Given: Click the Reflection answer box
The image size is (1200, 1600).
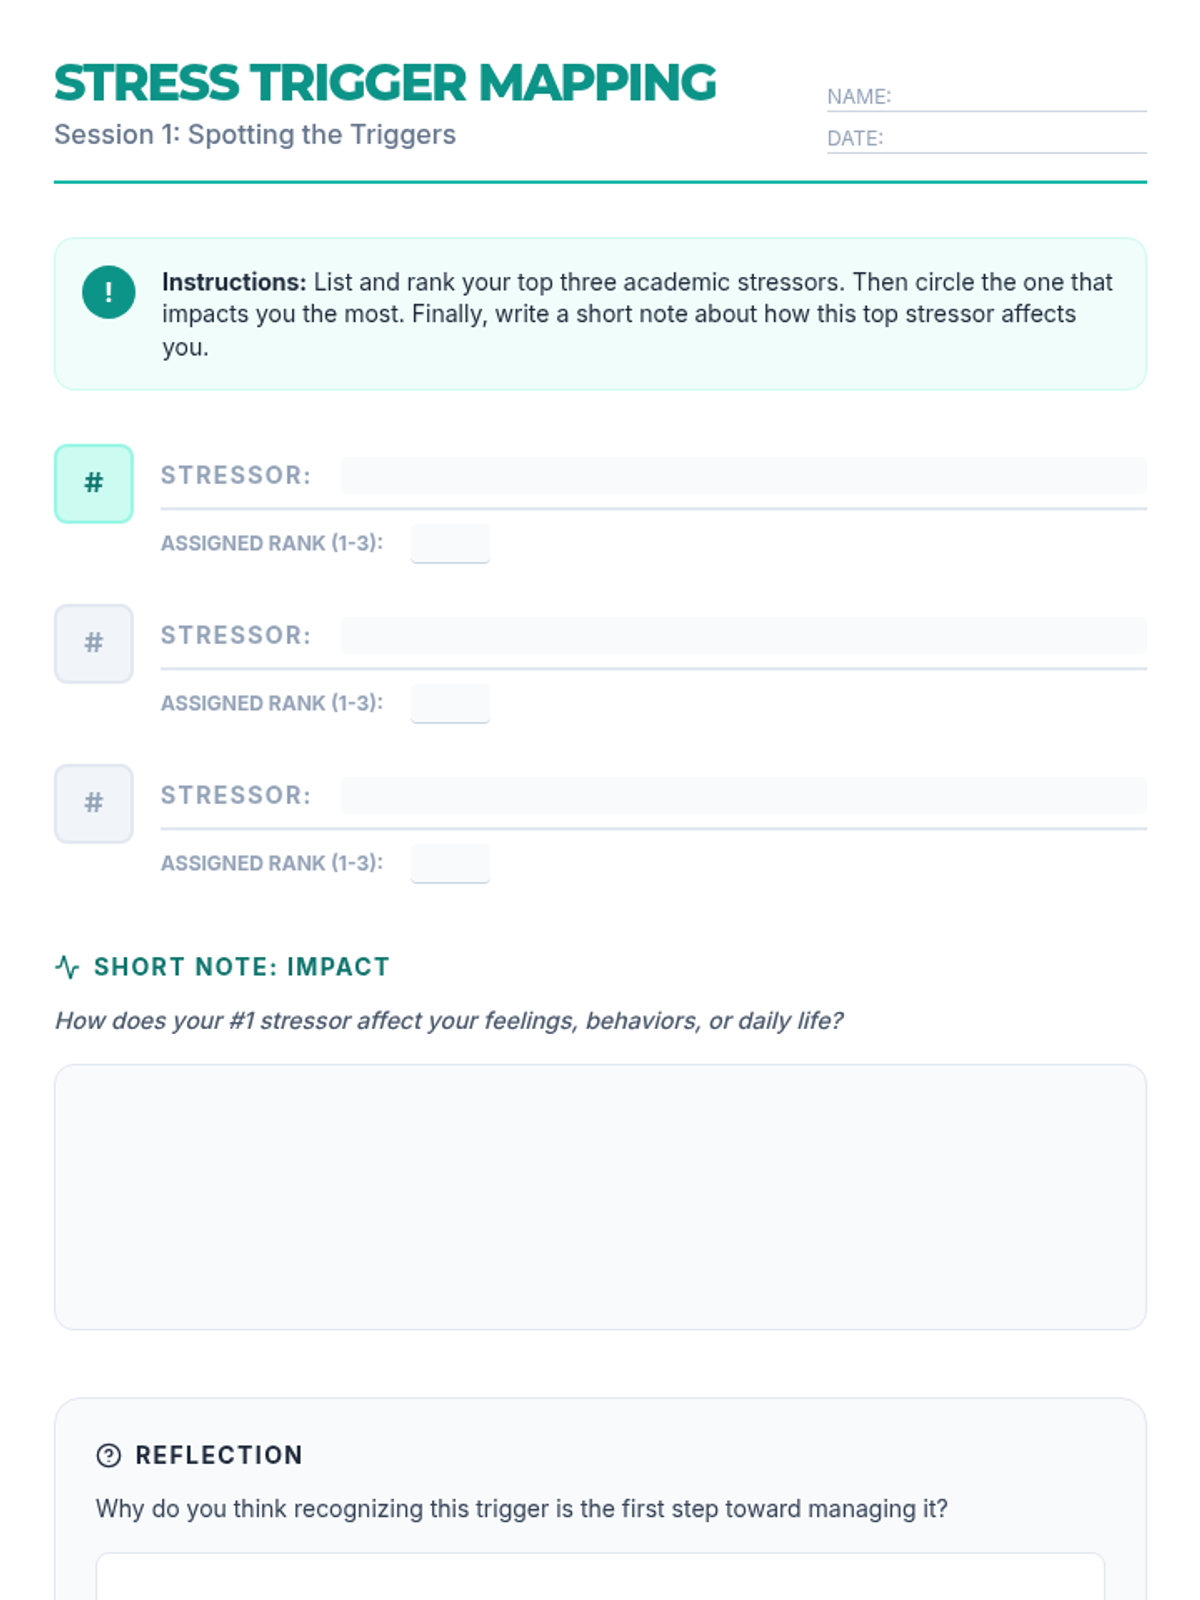Looking at the screenshot, I should coord(600,1578).
